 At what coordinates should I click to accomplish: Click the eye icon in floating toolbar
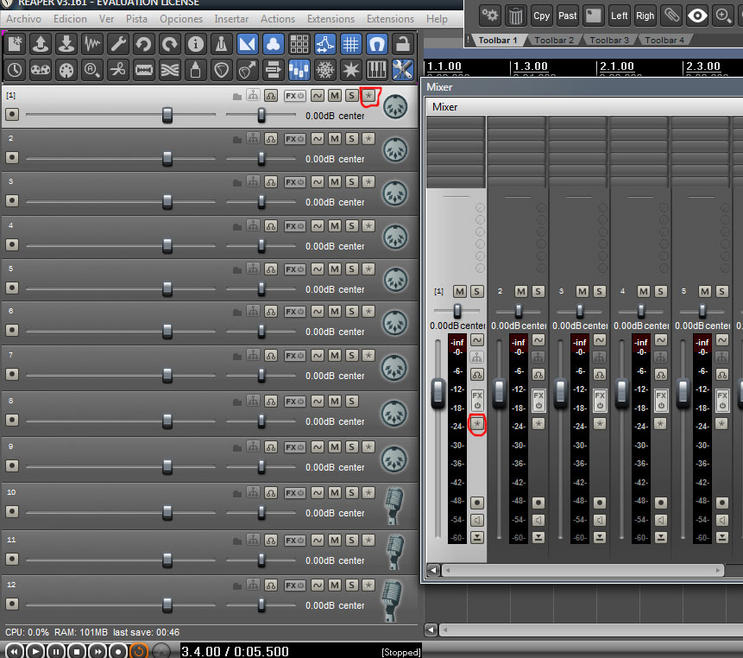pyautogui.click(x=697, y=15)
